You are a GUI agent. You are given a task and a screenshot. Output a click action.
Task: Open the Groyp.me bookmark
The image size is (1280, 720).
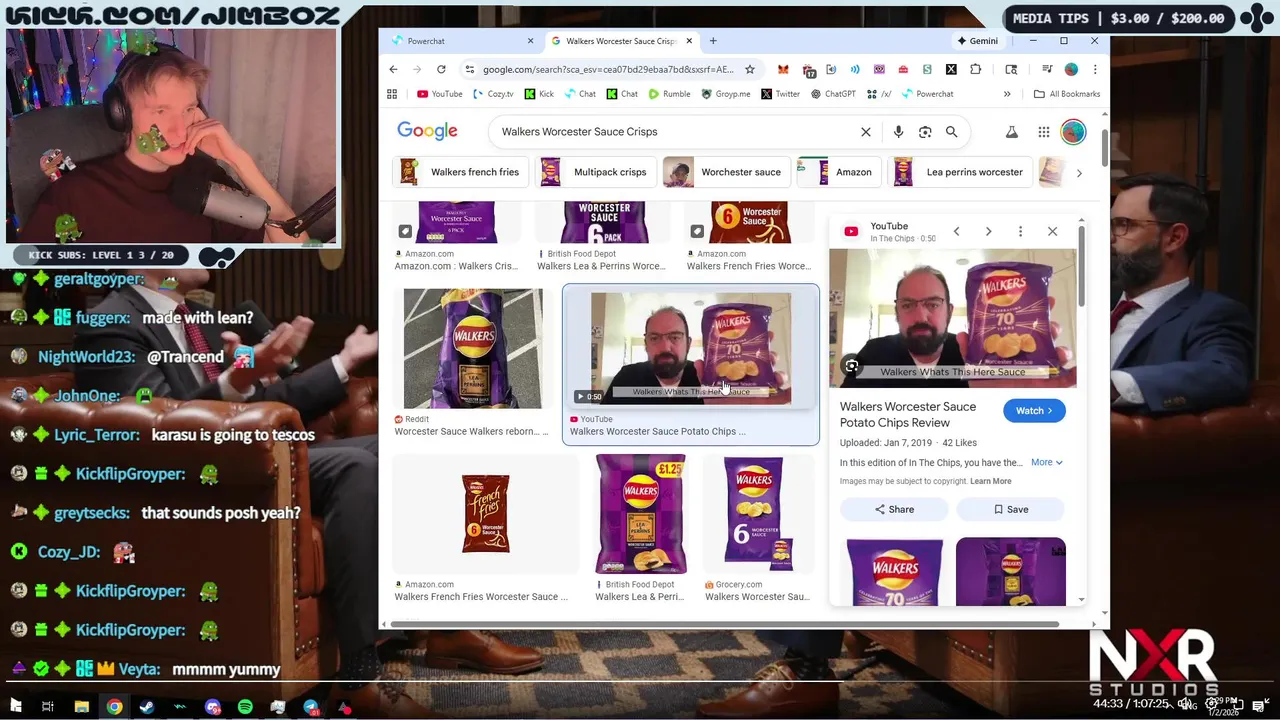(726, 94)
